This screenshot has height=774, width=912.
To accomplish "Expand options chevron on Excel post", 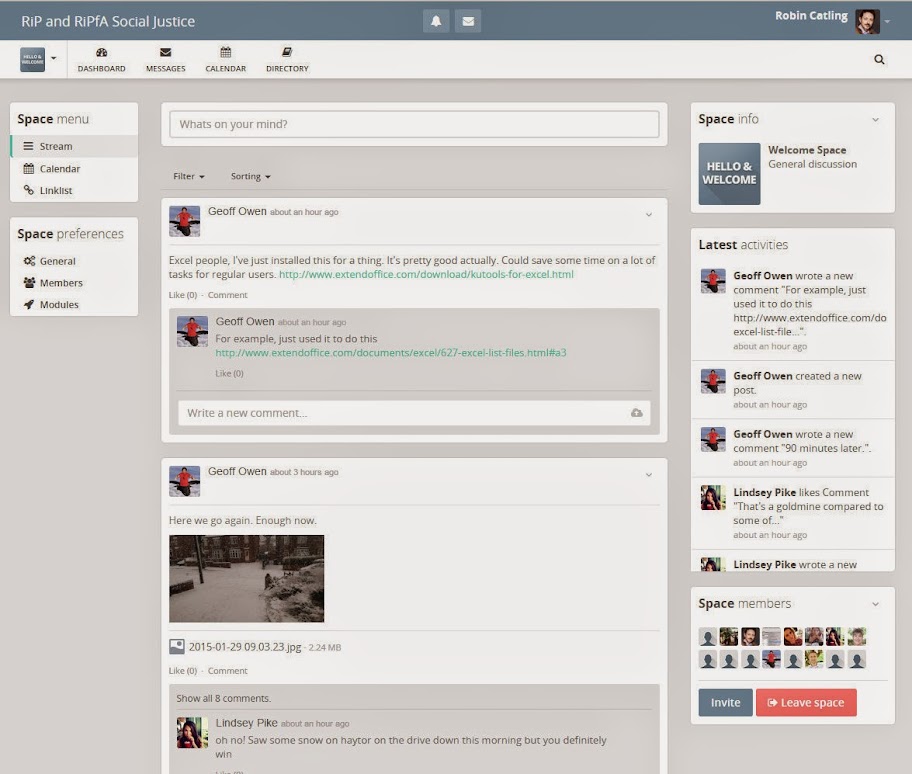I will pyautogui.click(x=649, y=215).
